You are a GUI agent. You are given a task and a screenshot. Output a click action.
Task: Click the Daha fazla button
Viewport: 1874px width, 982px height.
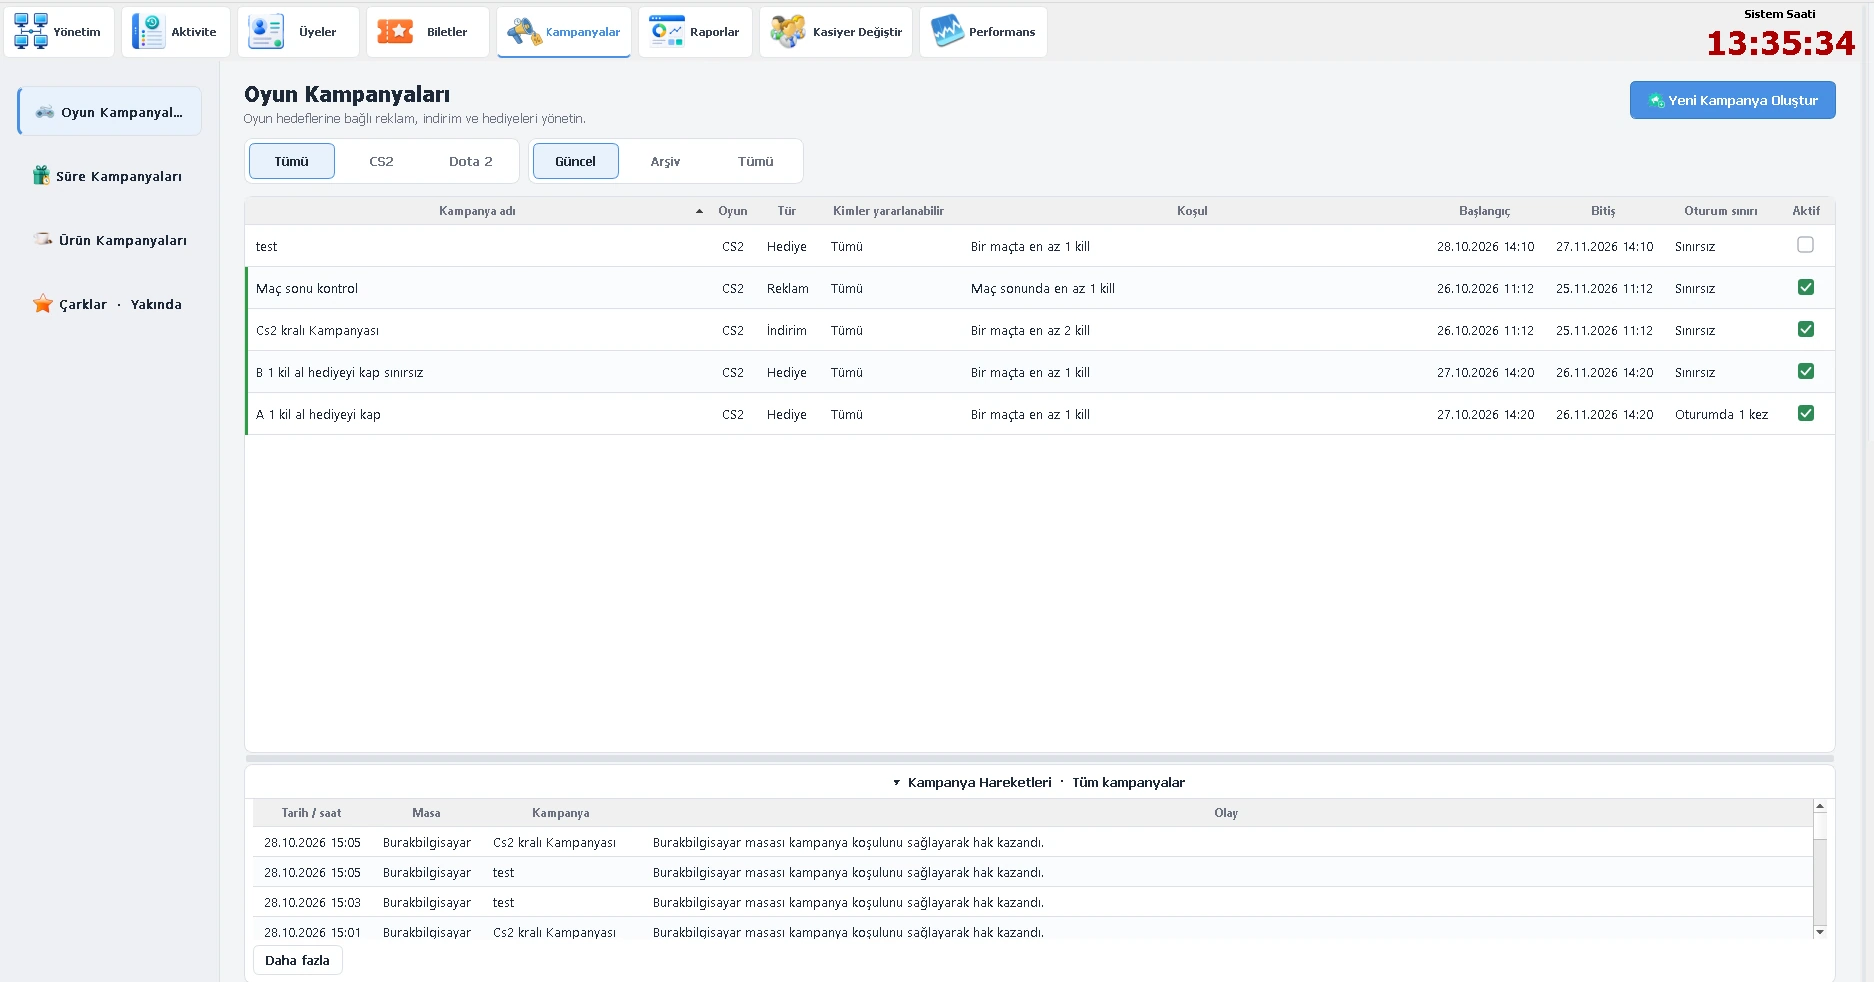[x=297, y=960]
